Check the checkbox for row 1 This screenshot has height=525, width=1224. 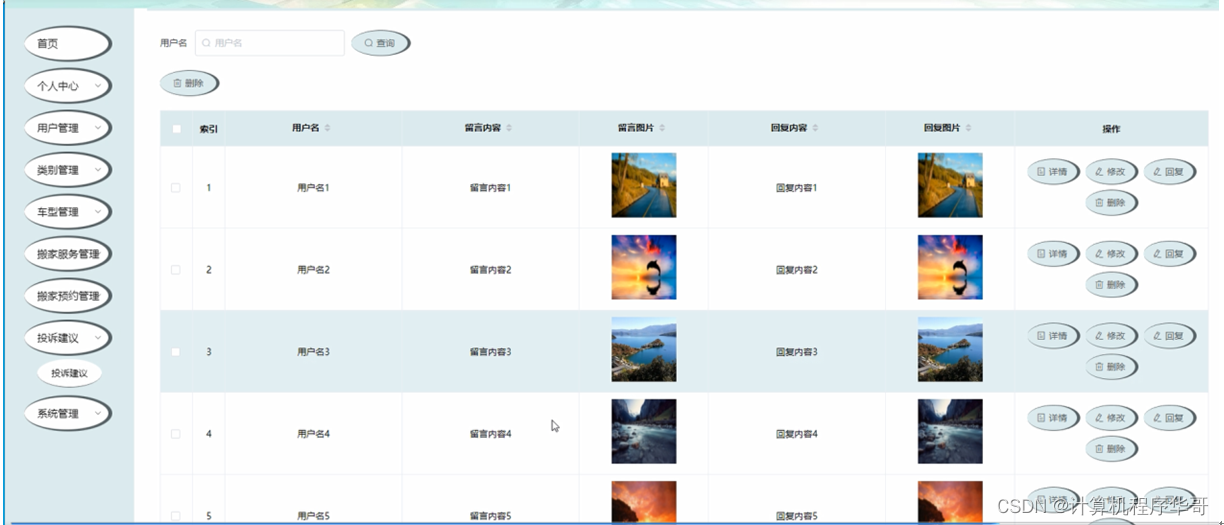click(176, 188)
